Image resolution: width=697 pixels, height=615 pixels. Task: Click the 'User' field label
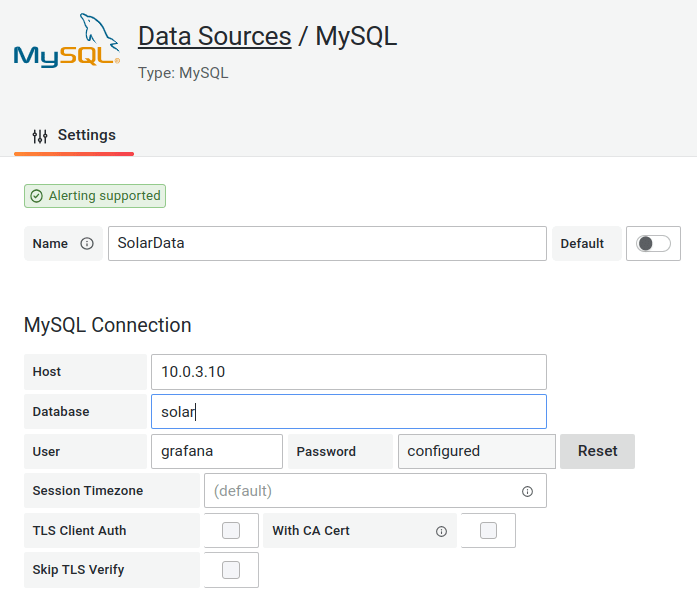[46, 451]
